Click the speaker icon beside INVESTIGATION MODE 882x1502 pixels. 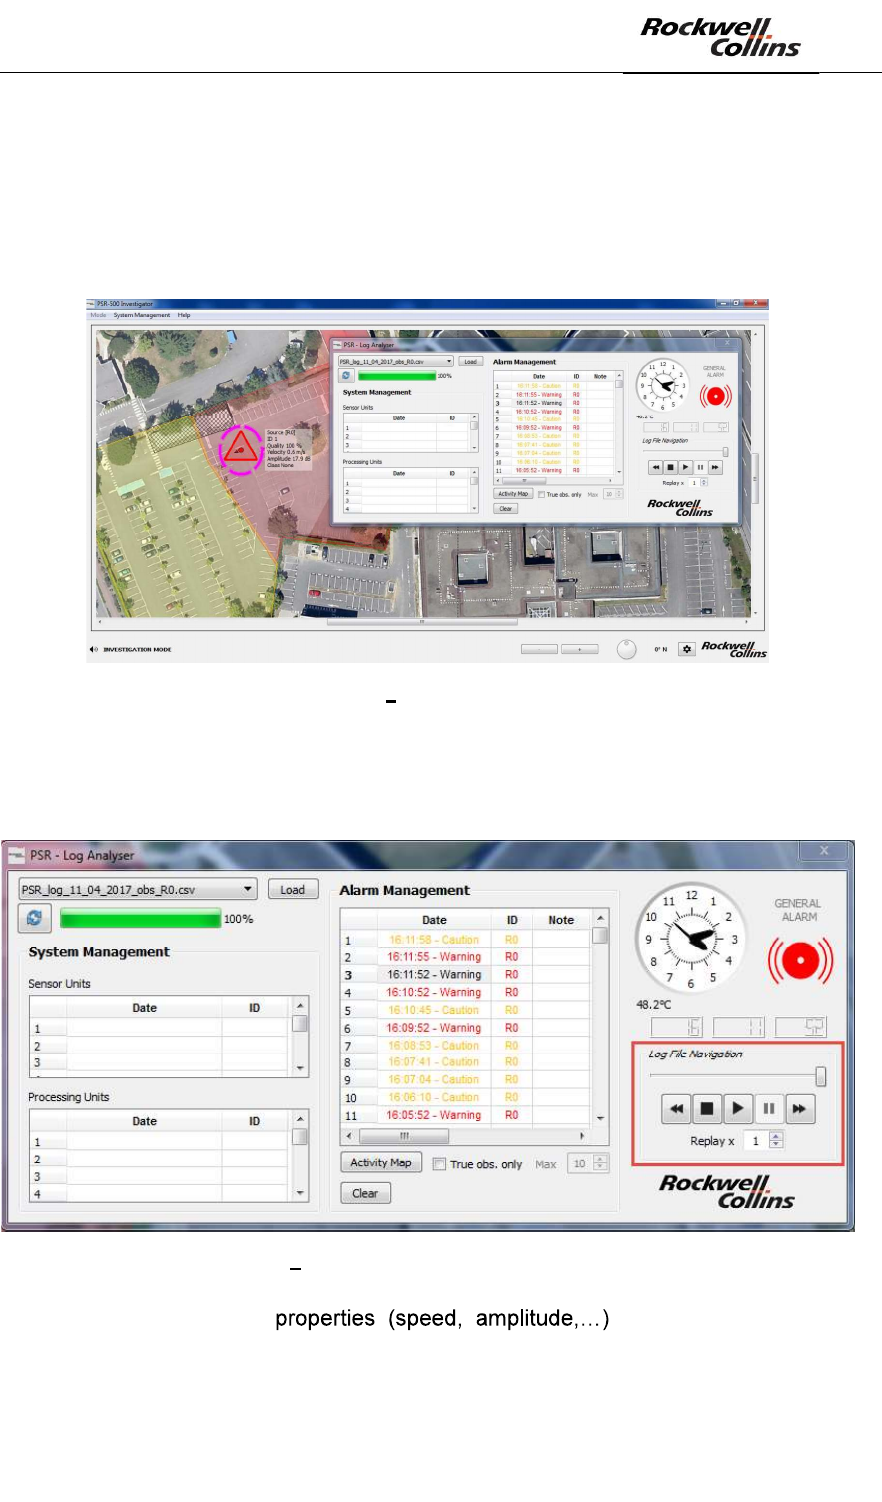[94, 649]
